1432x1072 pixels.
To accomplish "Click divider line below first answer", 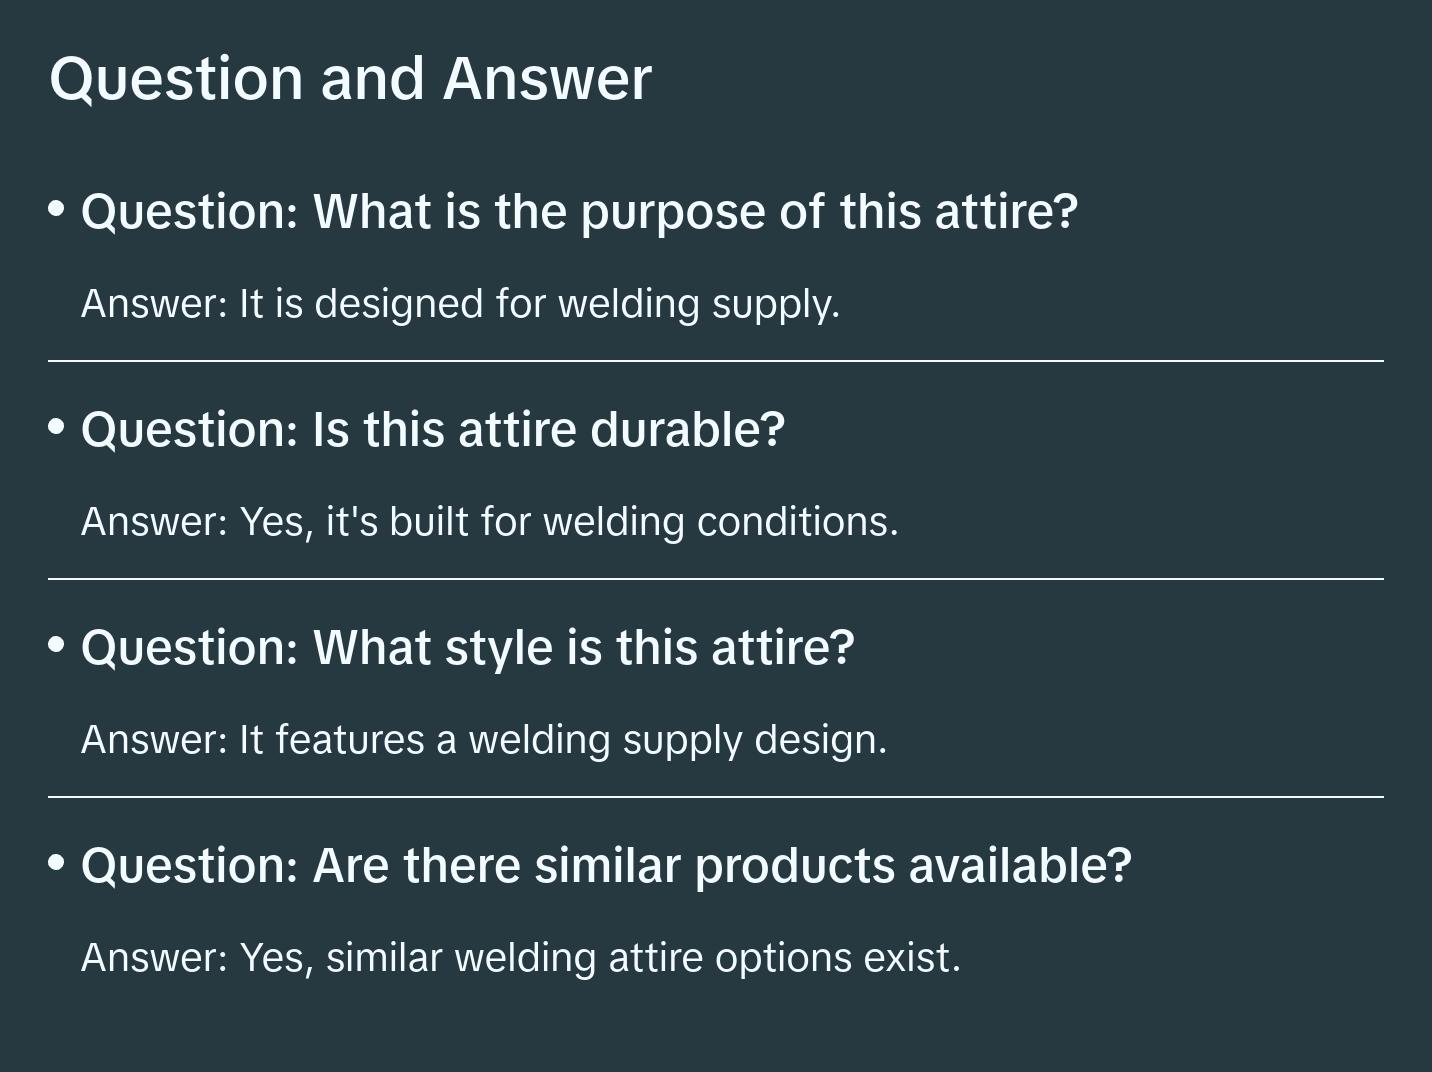I will (715, 361).
